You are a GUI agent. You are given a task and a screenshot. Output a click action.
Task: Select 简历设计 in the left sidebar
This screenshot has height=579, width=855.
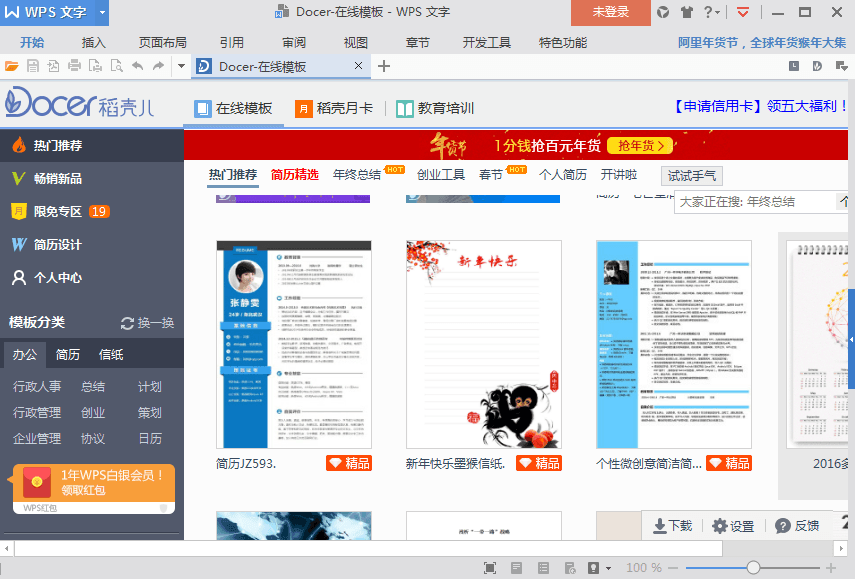click(92, 244)
